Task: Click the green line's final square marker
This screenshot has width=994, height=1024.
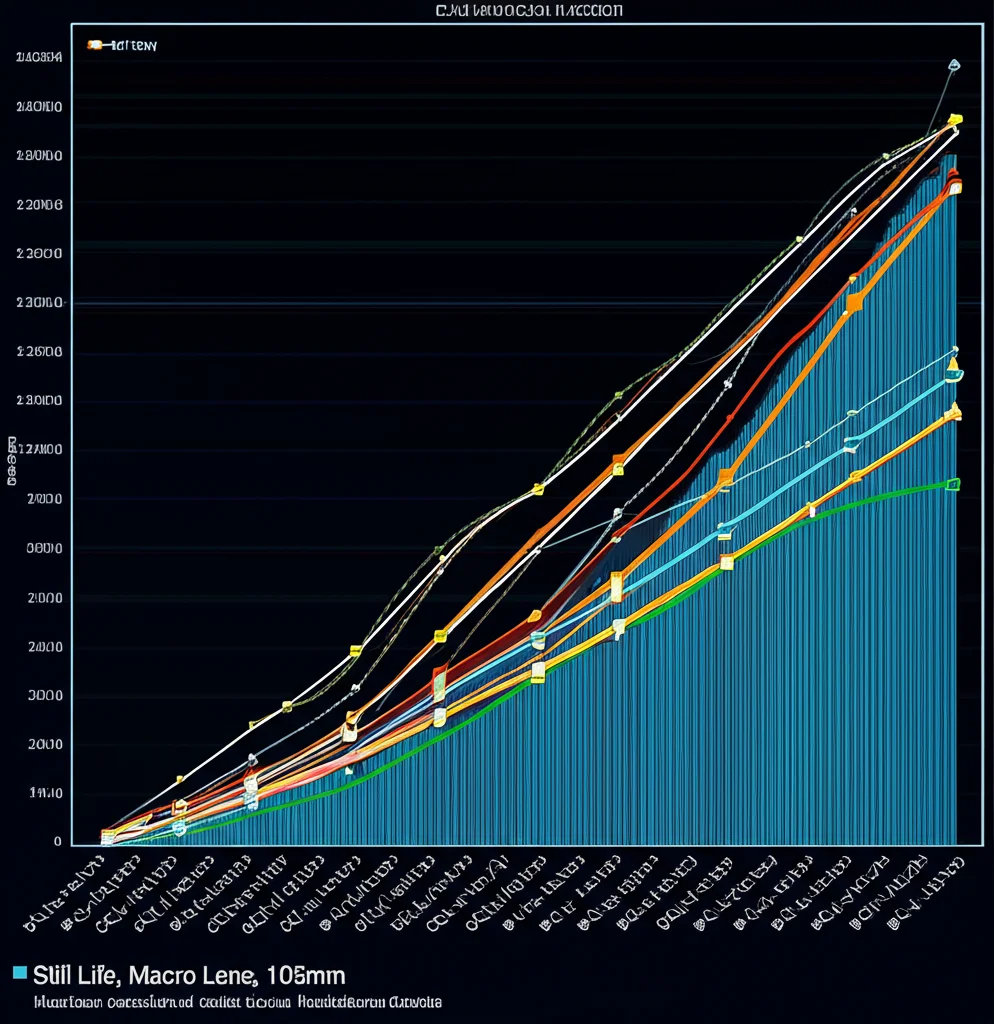Action: pyautogui.click(x=952, y=485)
